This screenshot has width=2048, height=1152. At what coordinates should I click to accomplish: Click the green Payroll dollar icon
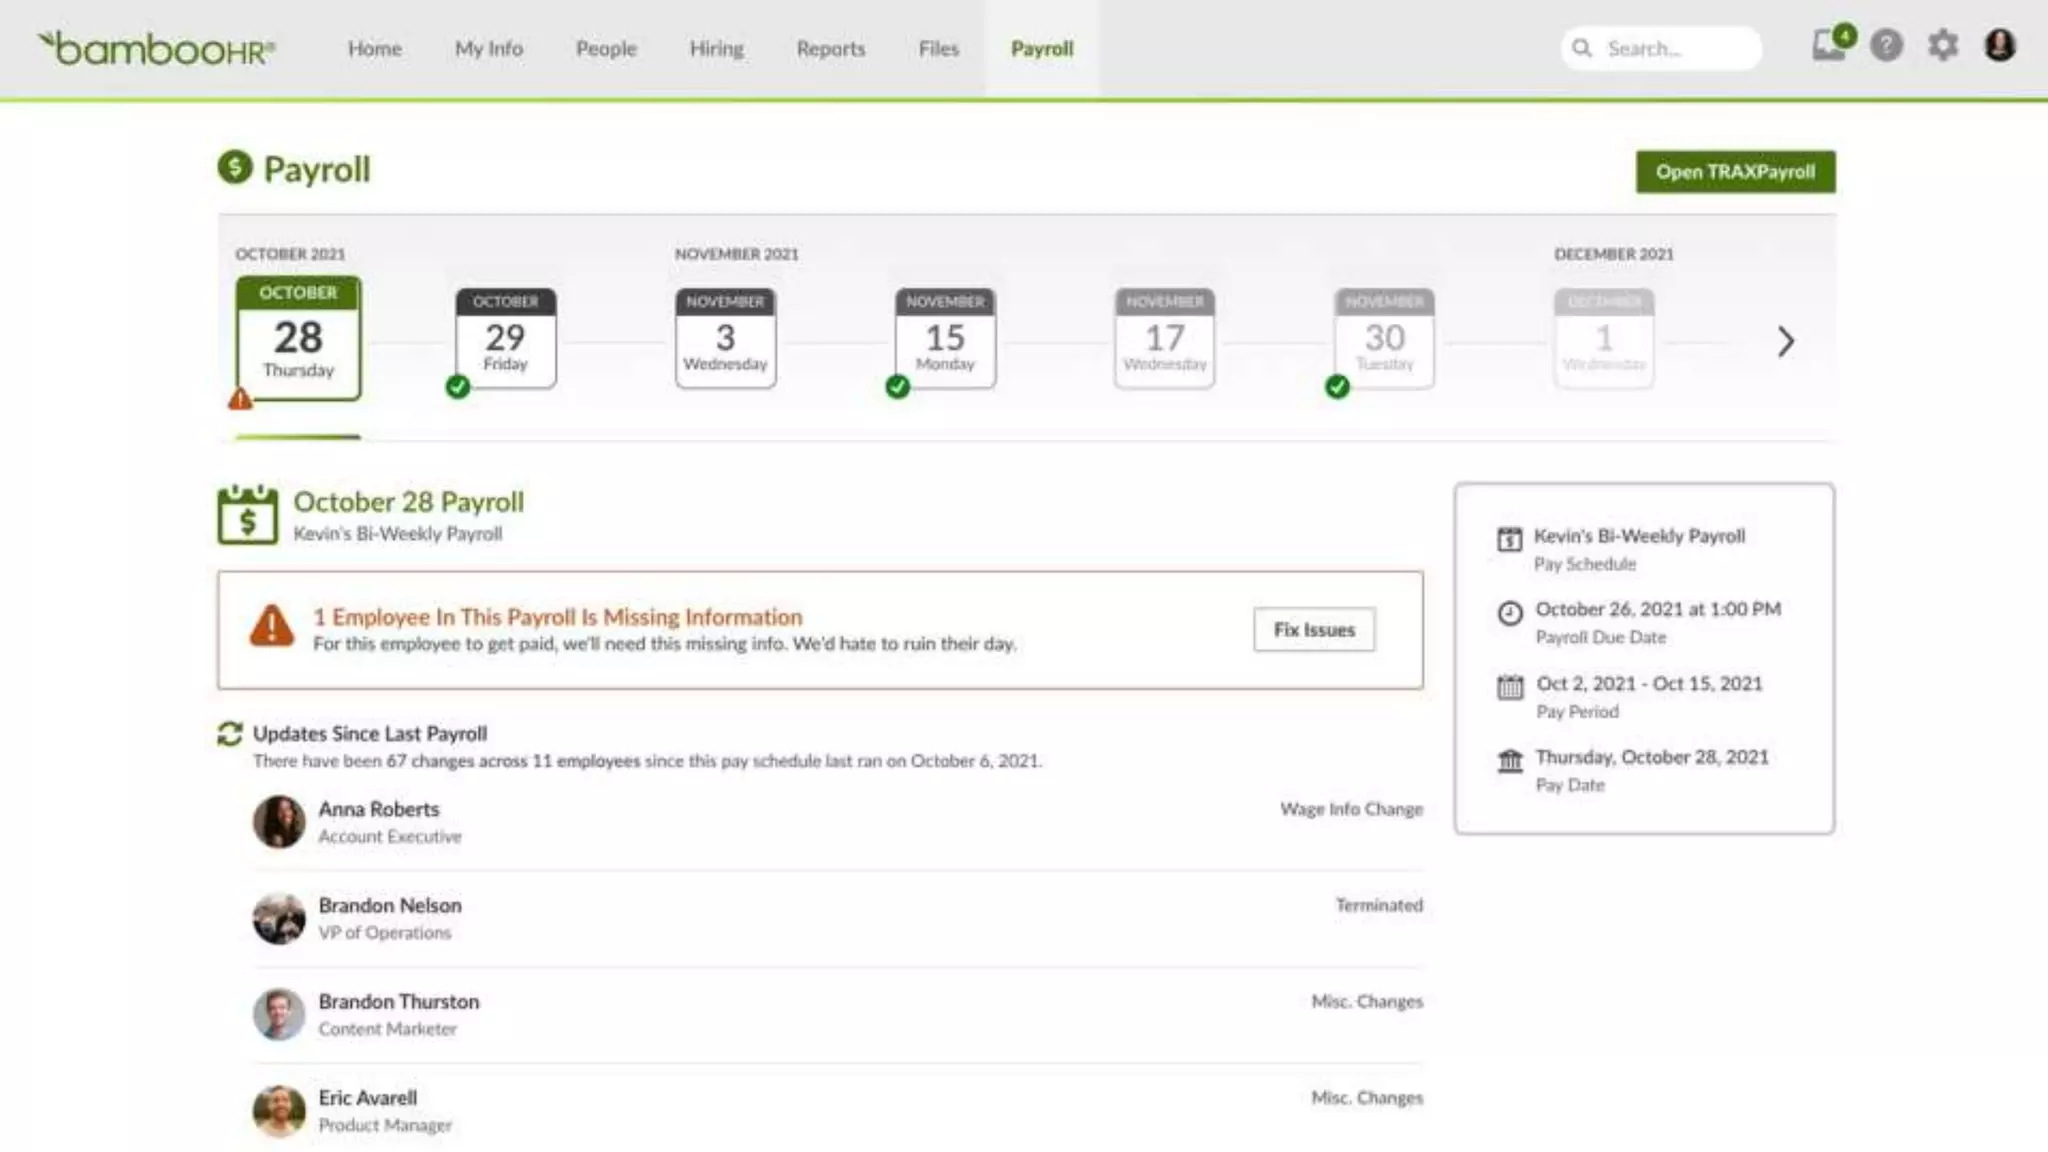235,167
